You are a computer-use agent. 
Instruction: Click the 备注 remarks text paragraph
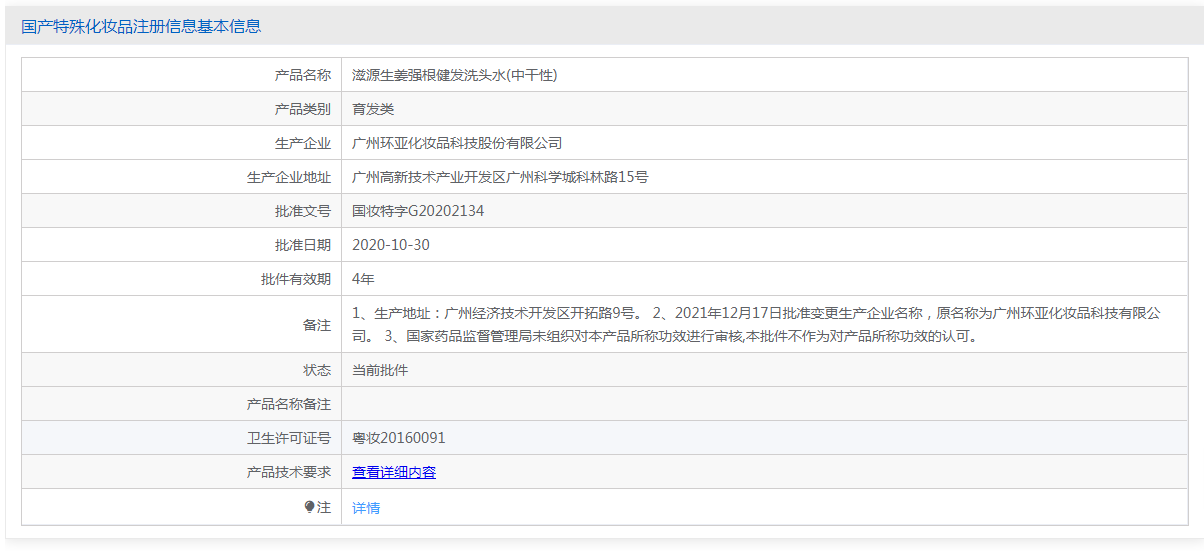tap(757, 325)
